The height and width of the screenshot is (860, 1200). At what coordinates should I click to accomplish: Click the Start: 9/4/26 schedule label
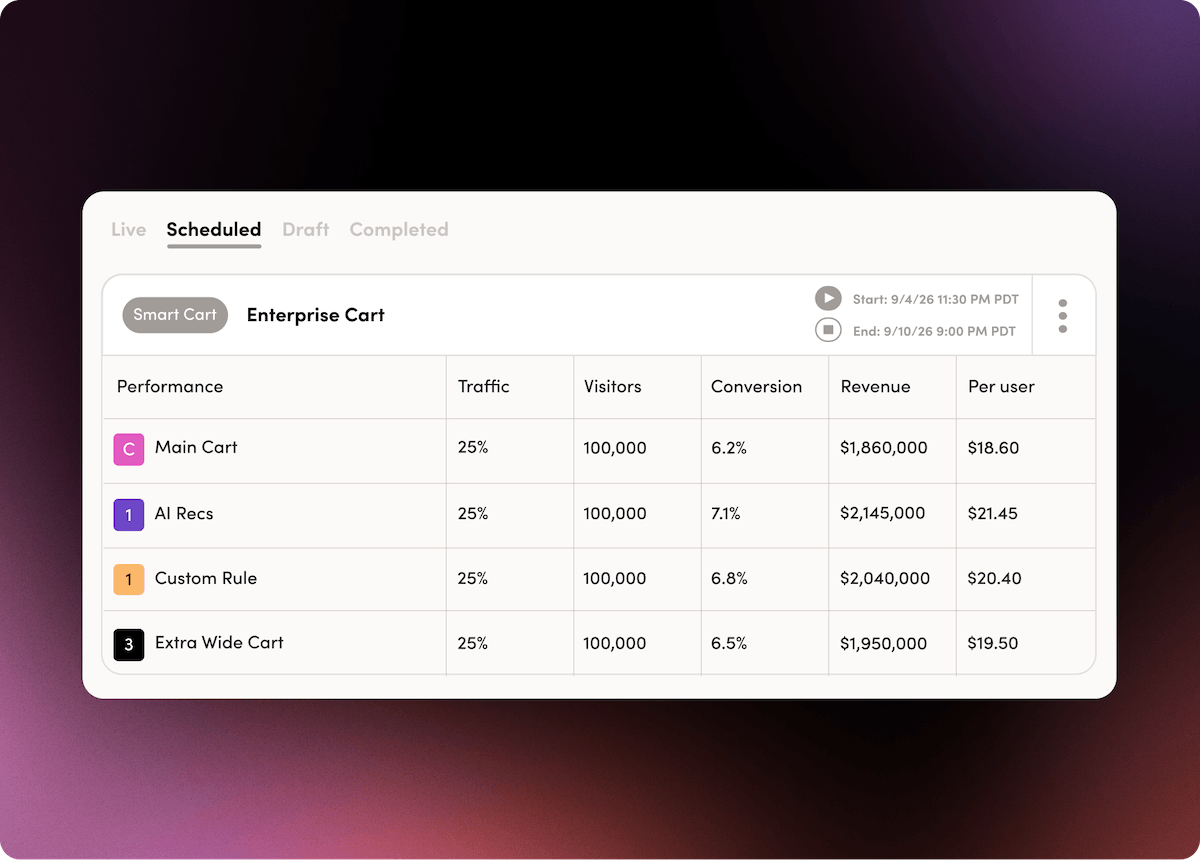933,299
